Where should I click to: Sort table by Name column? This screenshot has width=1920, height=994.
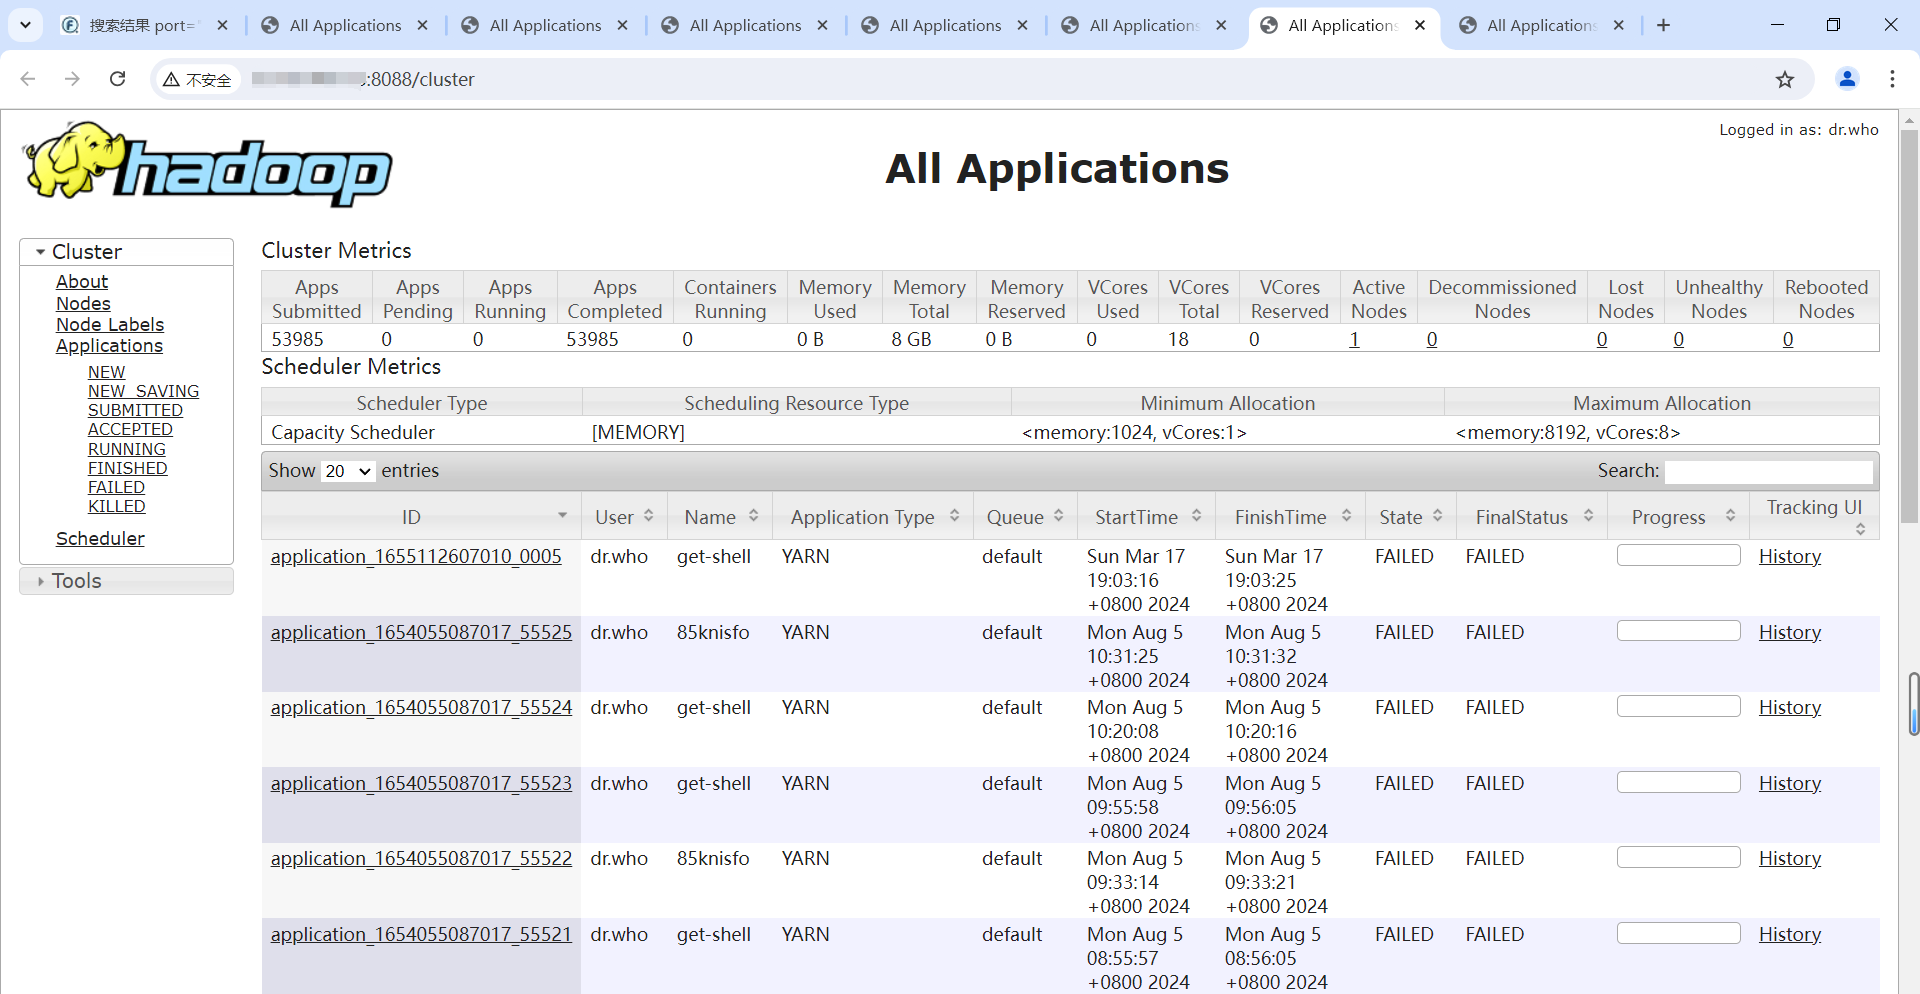coord(721,517)
